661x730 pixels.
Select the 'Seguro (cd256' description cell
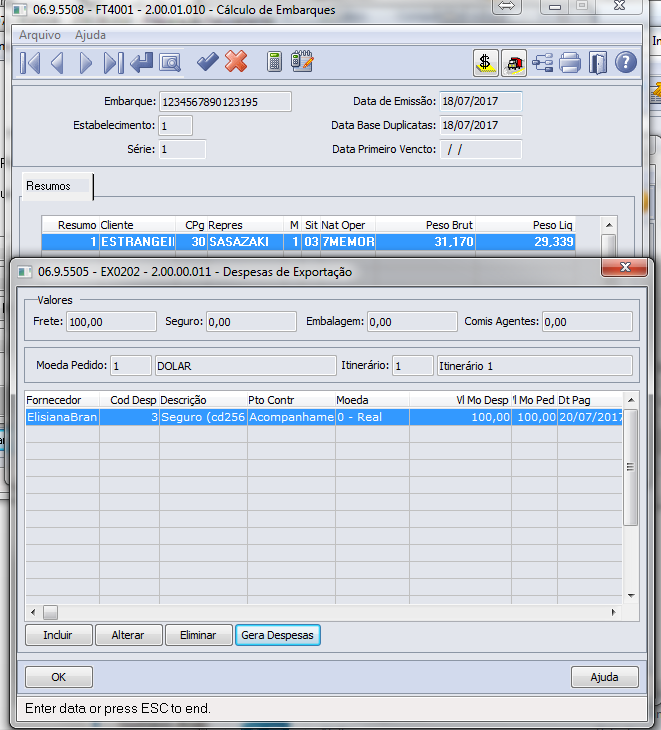(203, 417)
